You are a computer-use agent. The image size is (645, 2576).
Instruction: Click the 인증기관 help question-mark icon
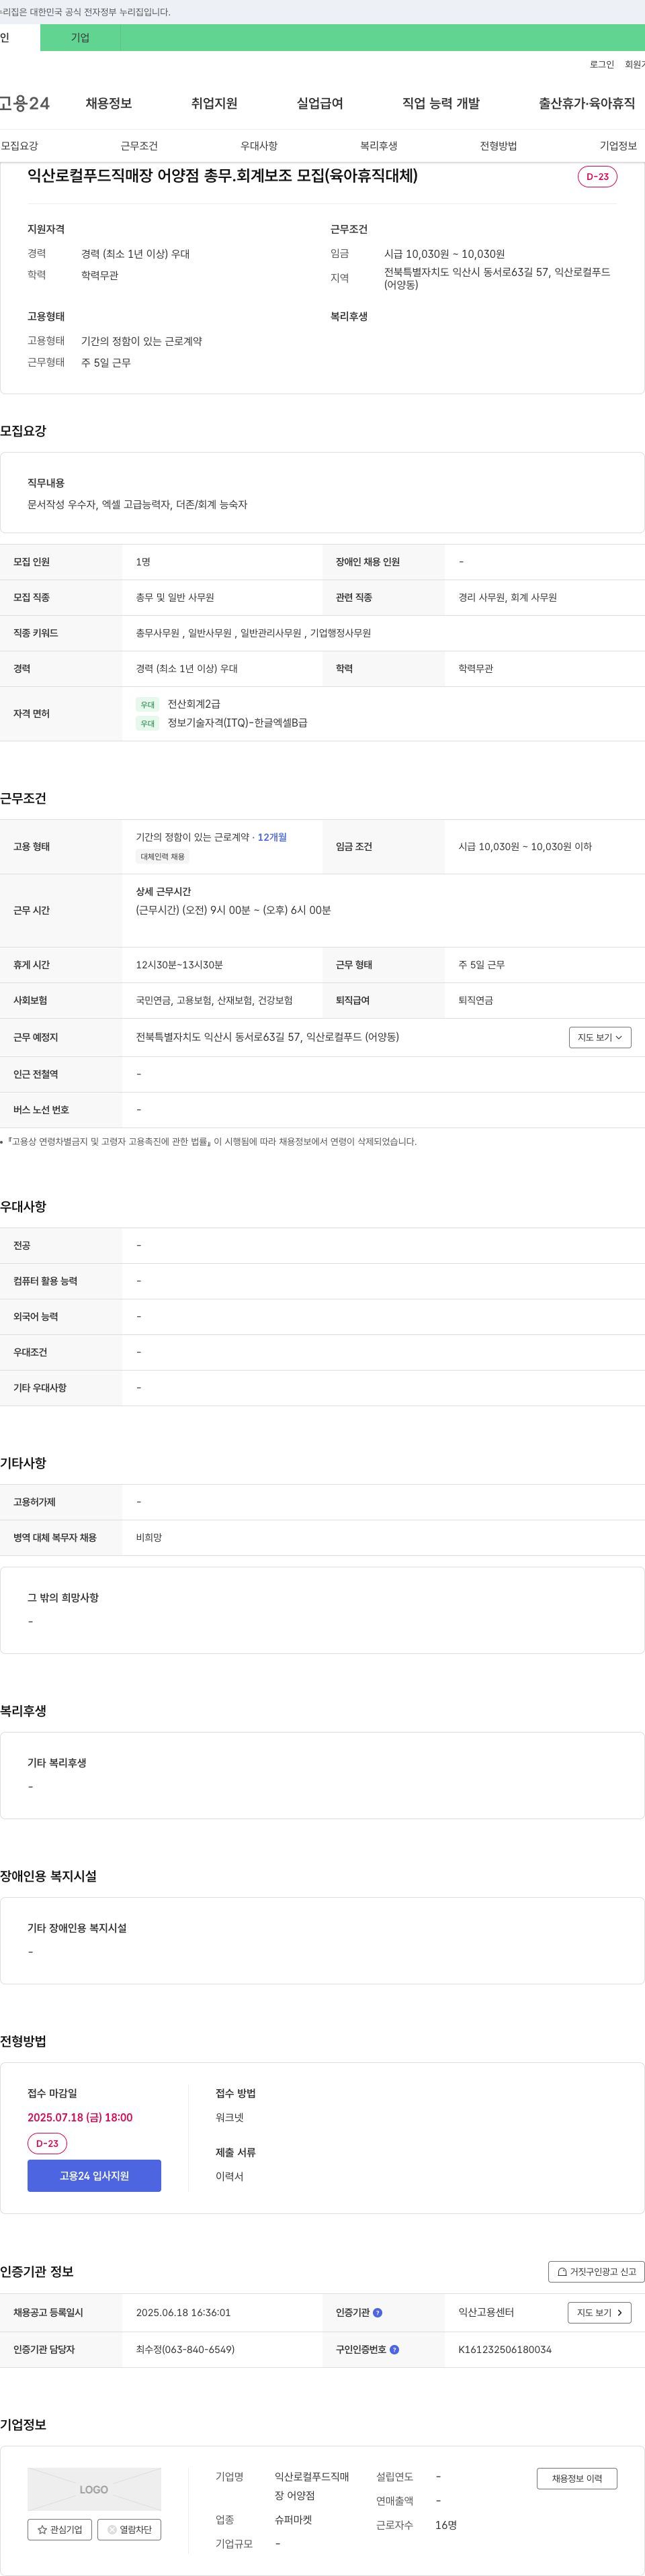click(x=377, y=2312)
